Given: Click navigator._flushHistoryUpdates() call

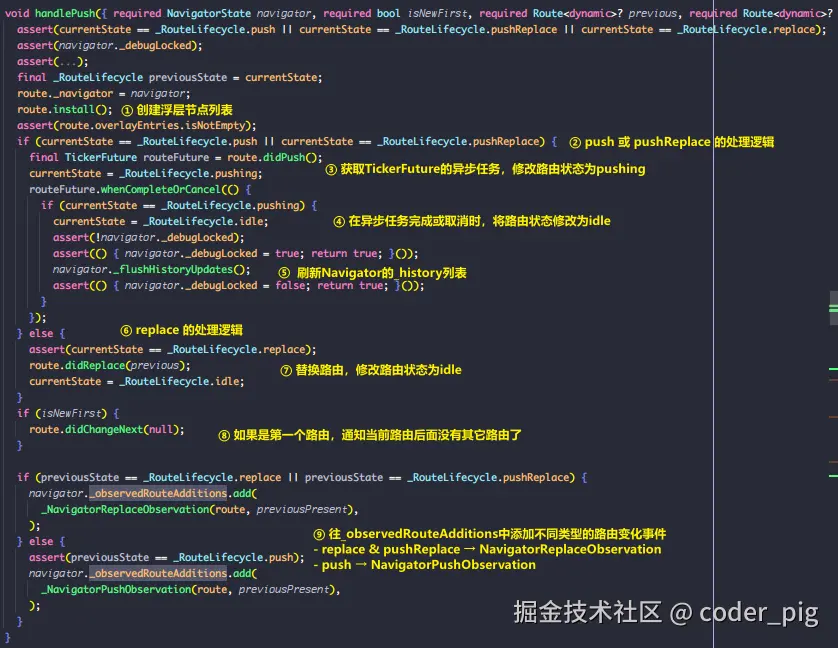Looking at the screenshot, I should [151, 269].
